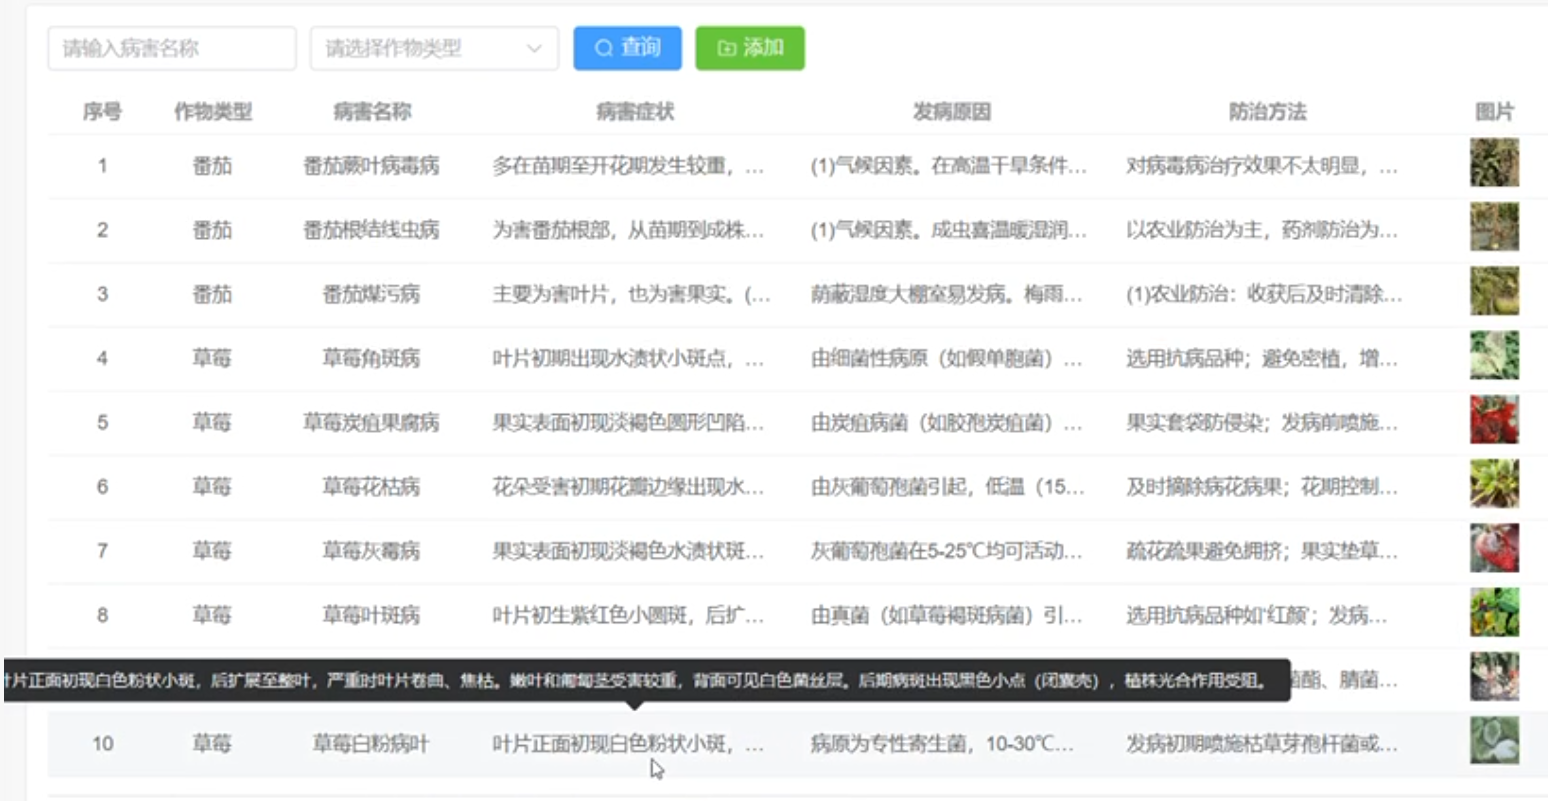Open thumbnail image for 草莓花枯病

tap(1494, 484)
